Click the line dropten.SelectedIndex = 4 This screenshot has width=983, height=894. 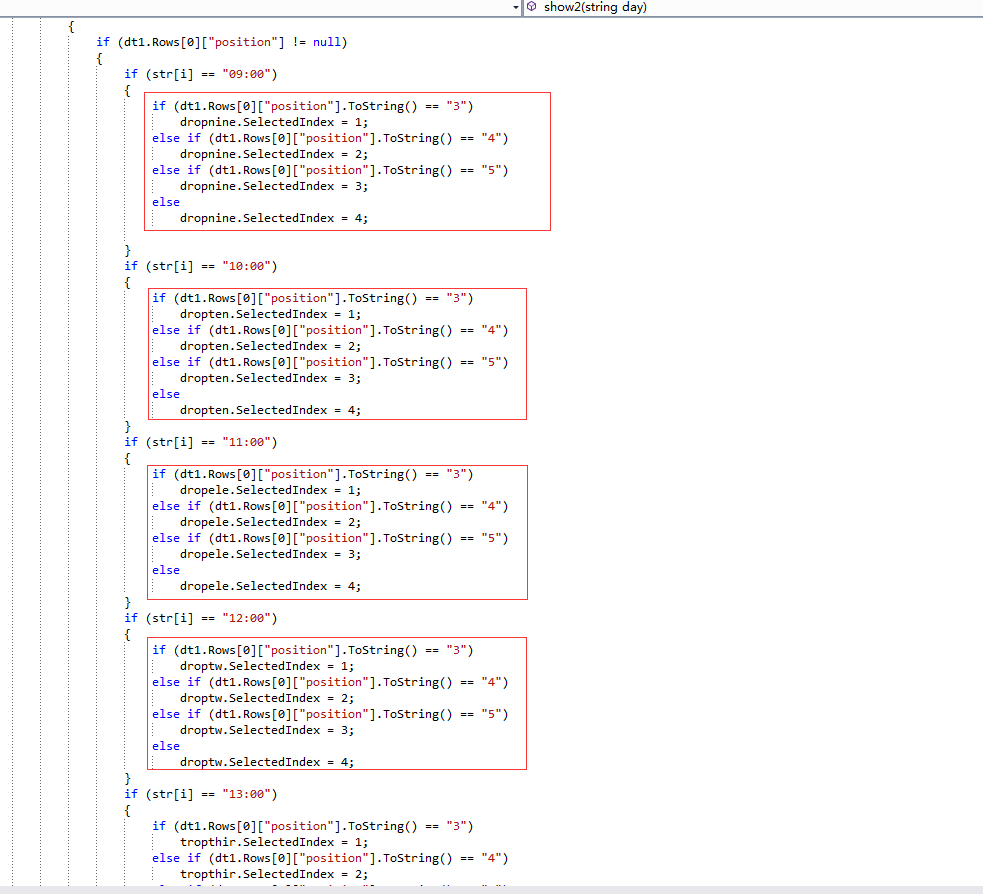pyautogui.click(x=270, y=410)
